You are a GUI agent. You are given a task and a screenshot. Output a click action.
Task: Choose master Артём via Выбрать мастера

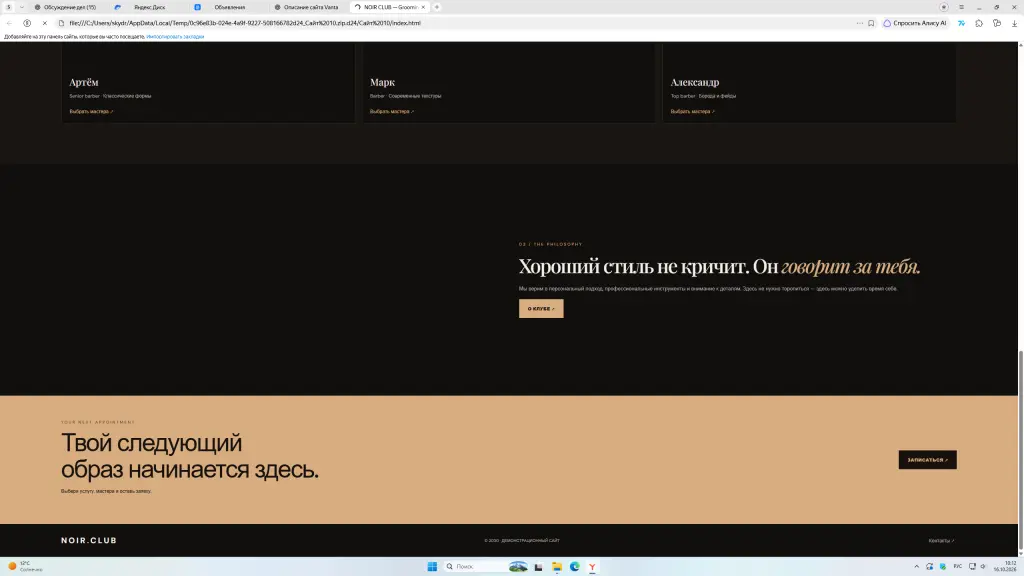[x=91, y=112]
